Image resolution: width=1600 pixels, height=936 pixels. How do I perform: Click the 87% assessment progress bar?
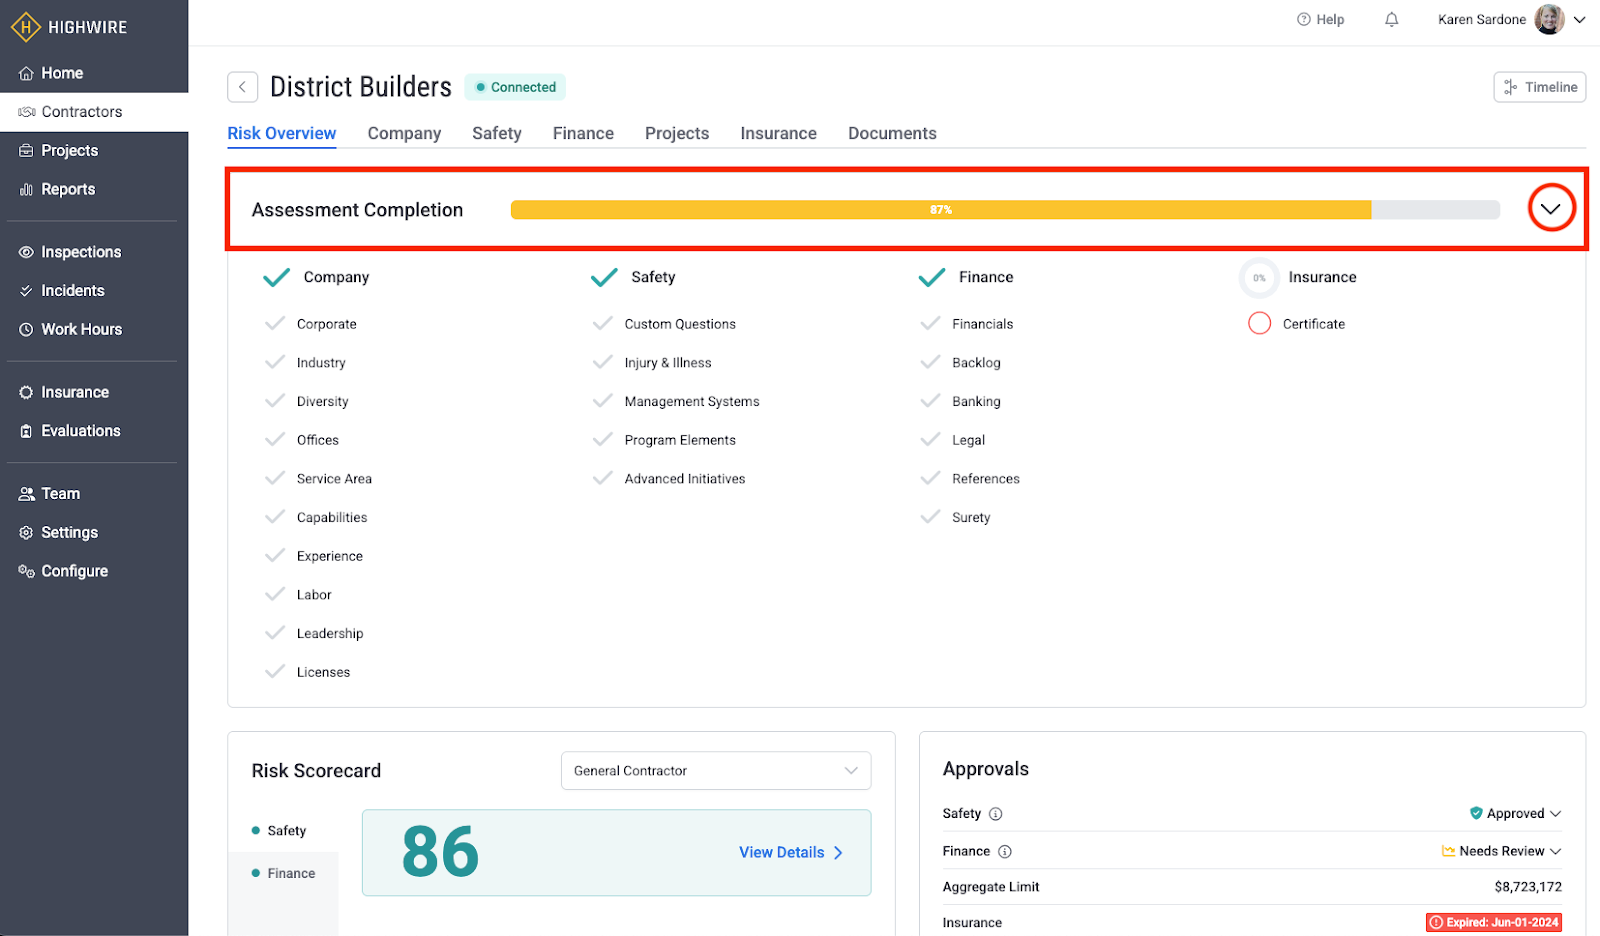click(x=940, y=210)
